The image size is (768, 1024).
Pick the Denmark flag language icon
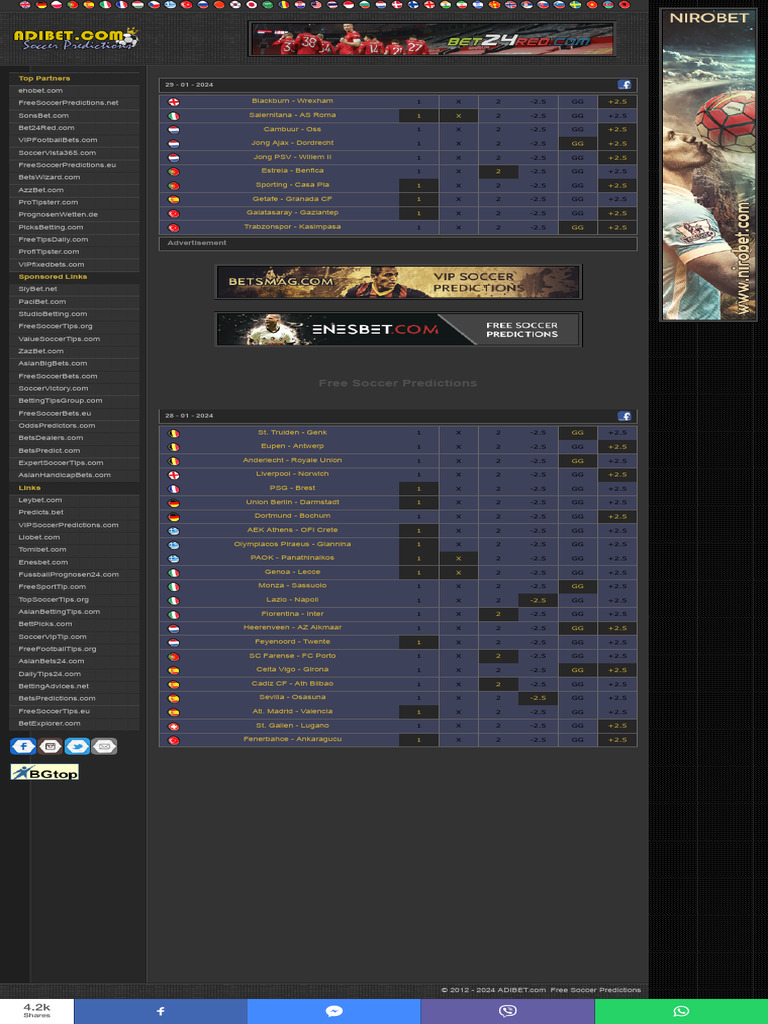397,5
